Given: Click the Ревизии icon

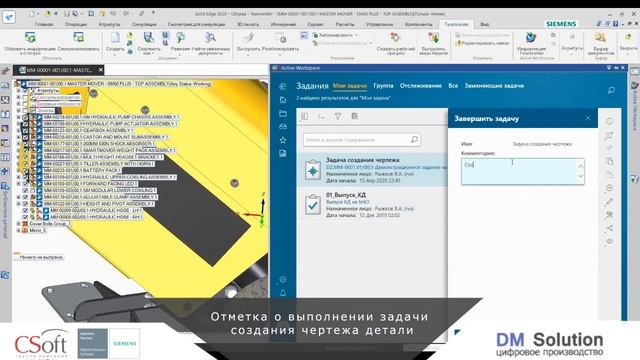Looking at the screenshot, I should point(180,38).
